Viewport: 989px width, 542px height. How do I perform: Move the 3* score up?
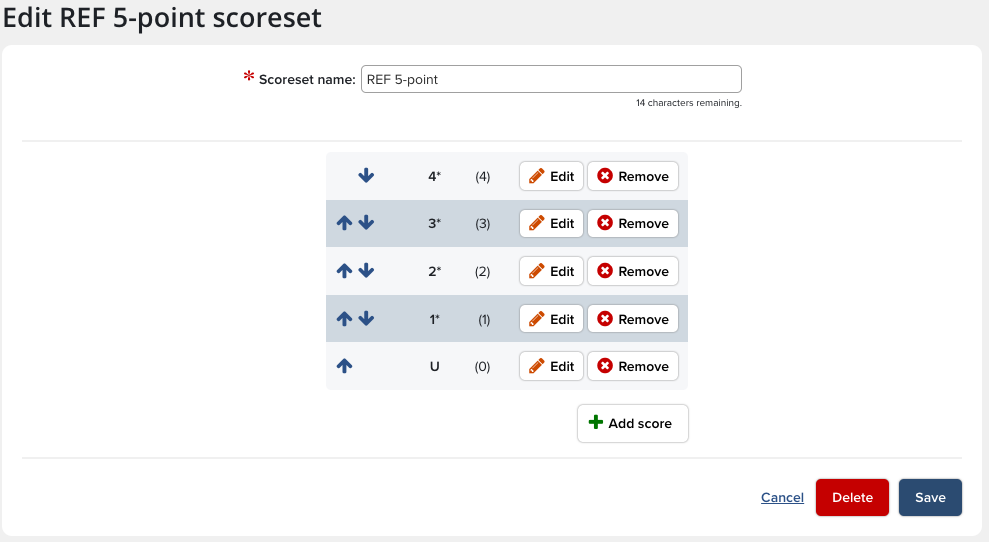click(x=345, y=224)
